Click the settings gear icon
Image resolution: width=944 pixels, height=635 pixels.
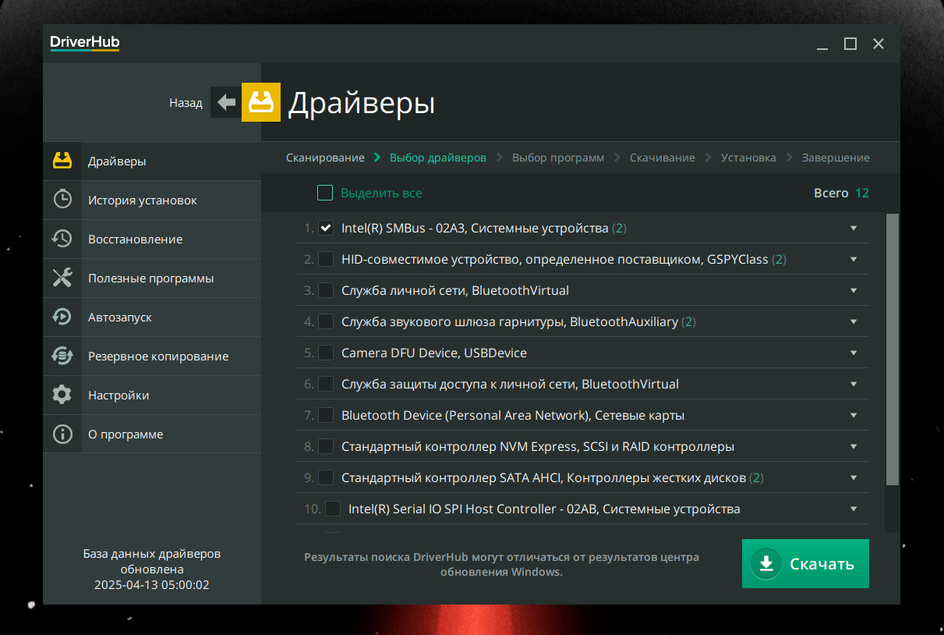point(62,395)
